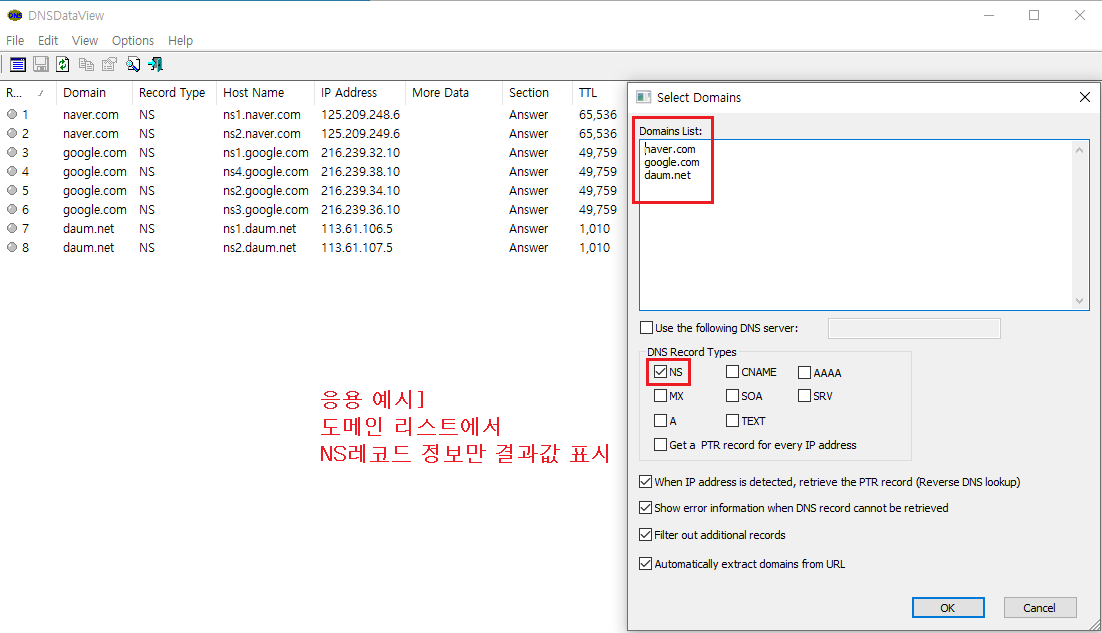Check 'Get a PTR record for every IP address'
The image size is (1102, 633).
pyautogui.click(x=660, y=444)
